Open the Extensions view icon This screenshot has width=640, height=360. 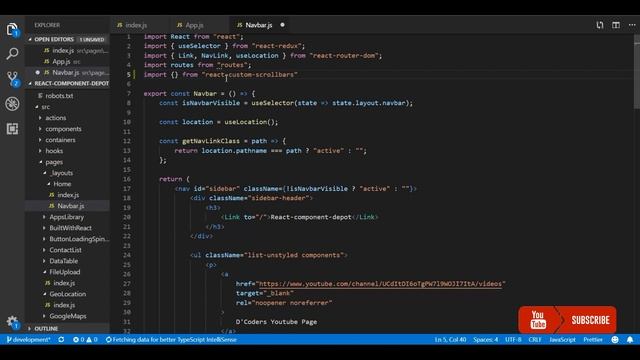(12, 129)
